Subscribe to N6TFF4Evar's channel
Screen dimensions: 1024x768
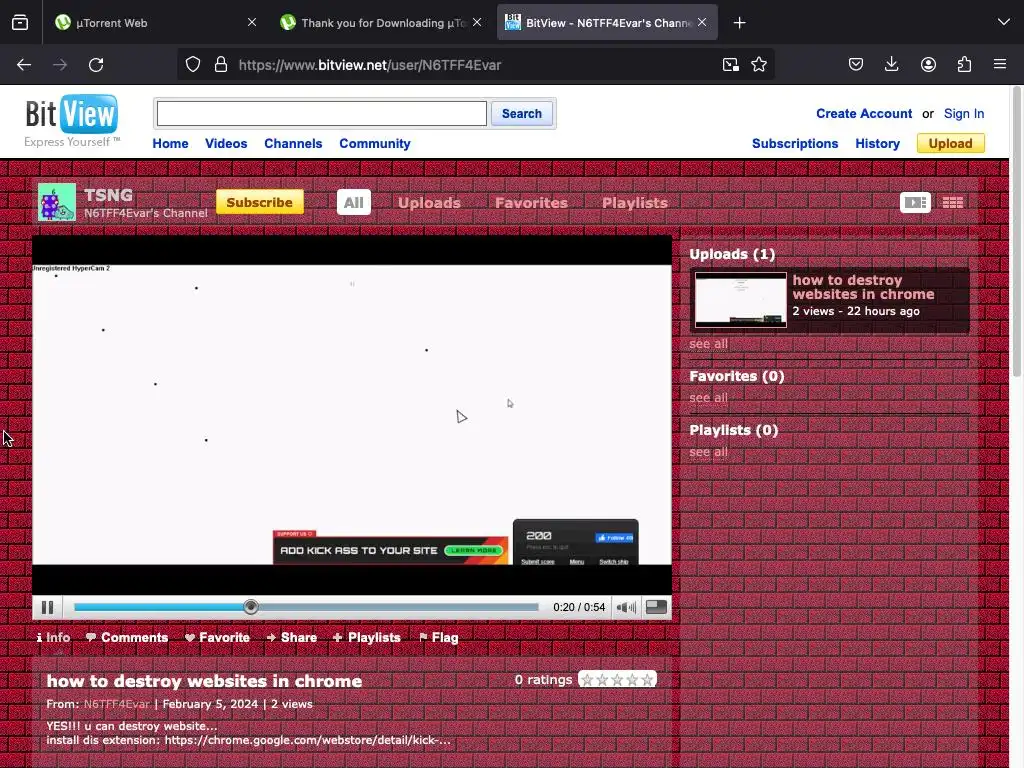point(260,202)
